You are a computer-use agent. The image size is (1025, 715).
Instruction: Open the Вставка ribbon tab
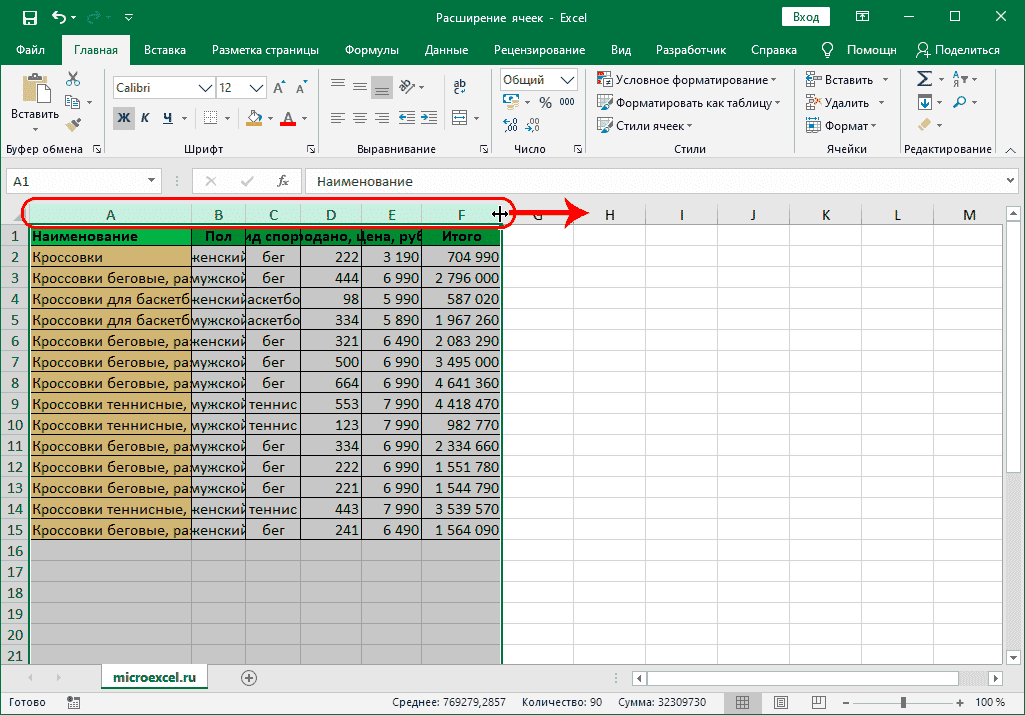(165, 50)
